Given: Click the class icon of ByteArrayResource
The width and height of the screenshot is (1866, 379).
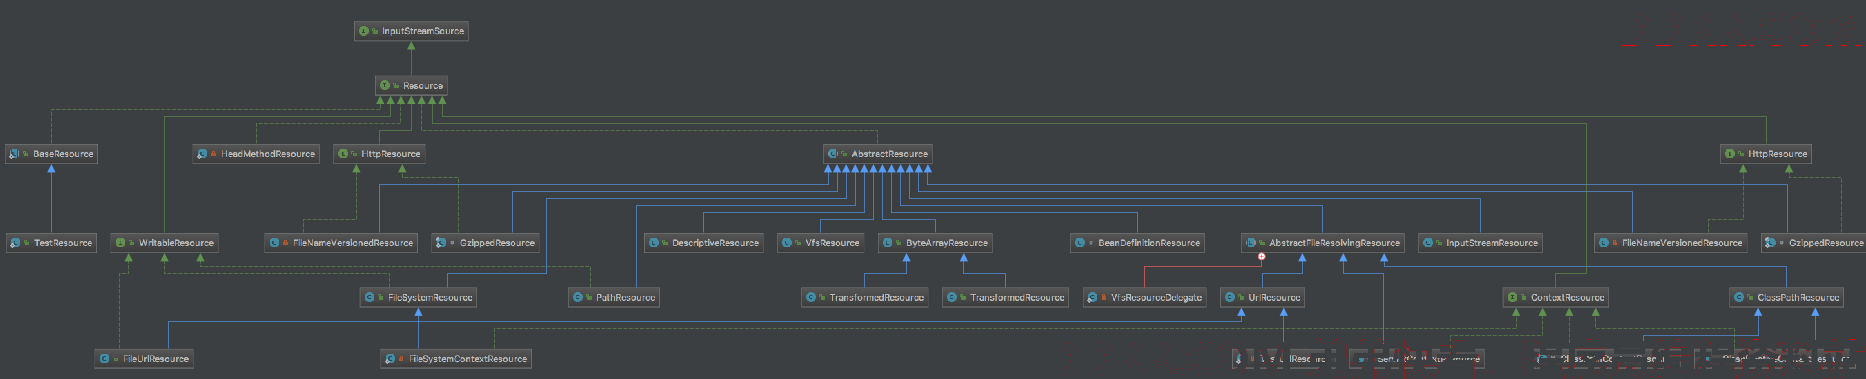Looking at the screenshot, I should click(888, 243).
